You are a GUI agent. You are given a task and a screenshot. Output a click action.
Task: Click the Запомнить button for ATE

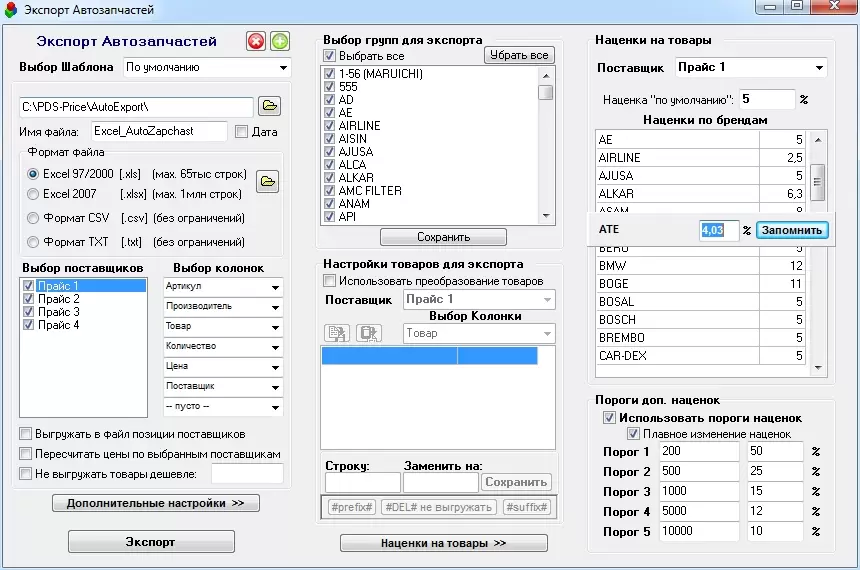[x=792, y=230]
